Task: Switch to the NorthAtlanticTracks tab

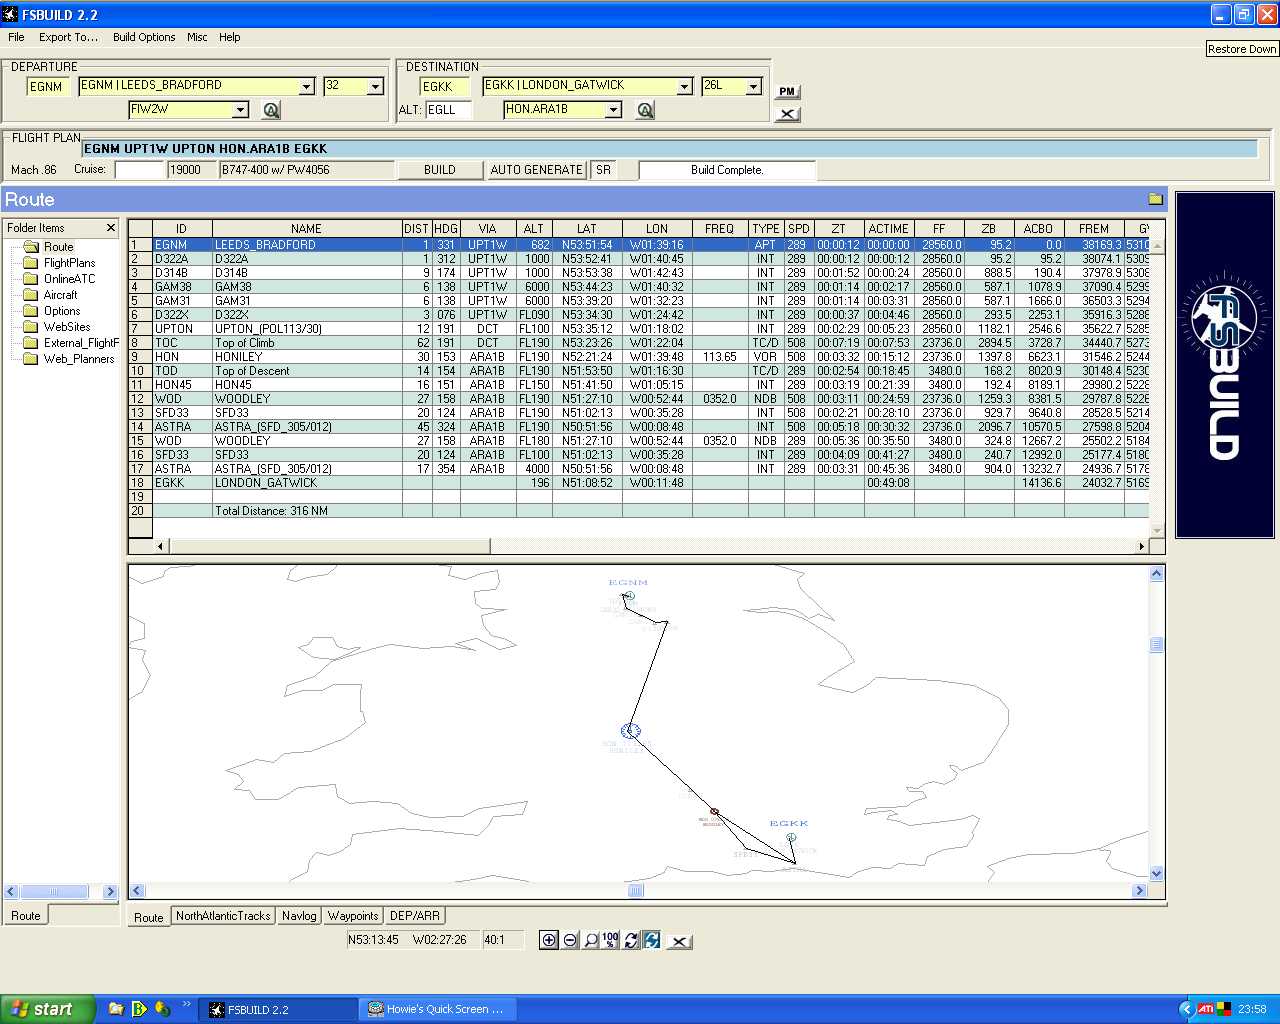Action: 223,916
